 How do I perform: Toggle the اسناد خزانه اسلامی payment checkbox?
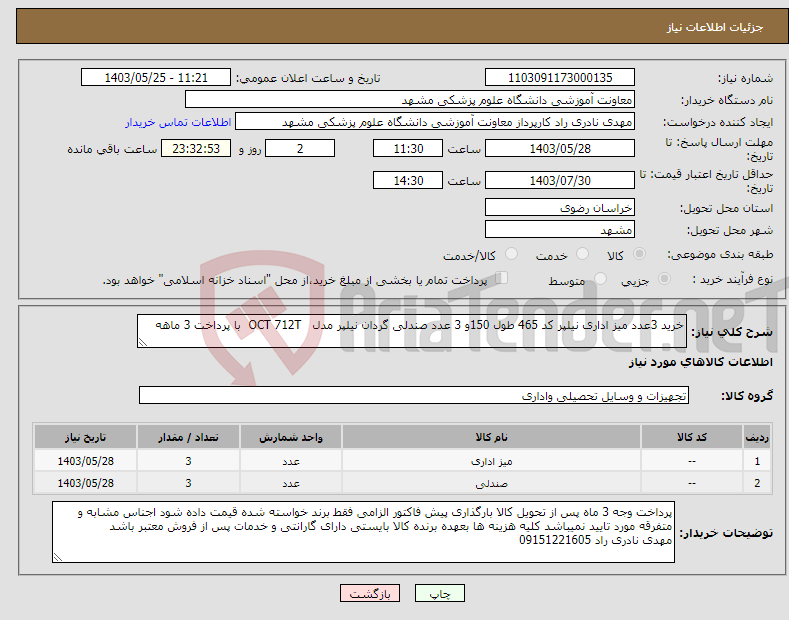[x=501, y=278]
